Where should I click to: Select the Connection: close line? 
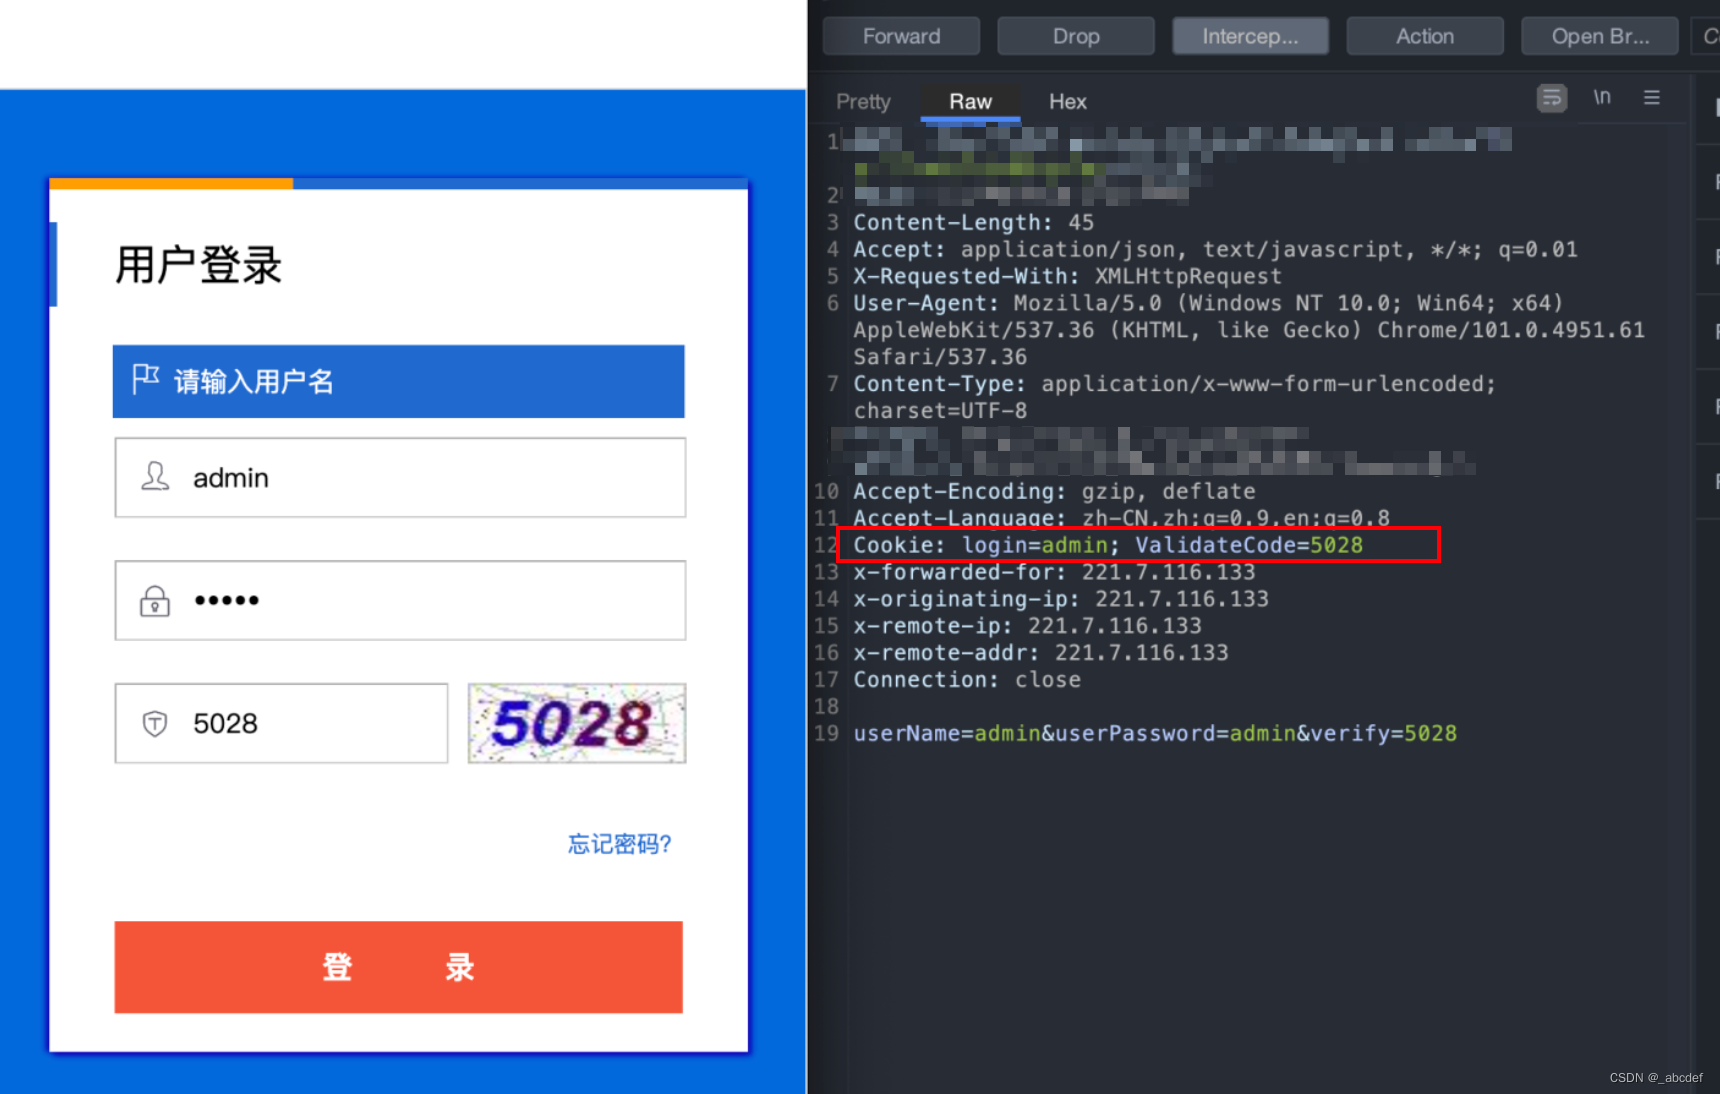tap(967, 680)
